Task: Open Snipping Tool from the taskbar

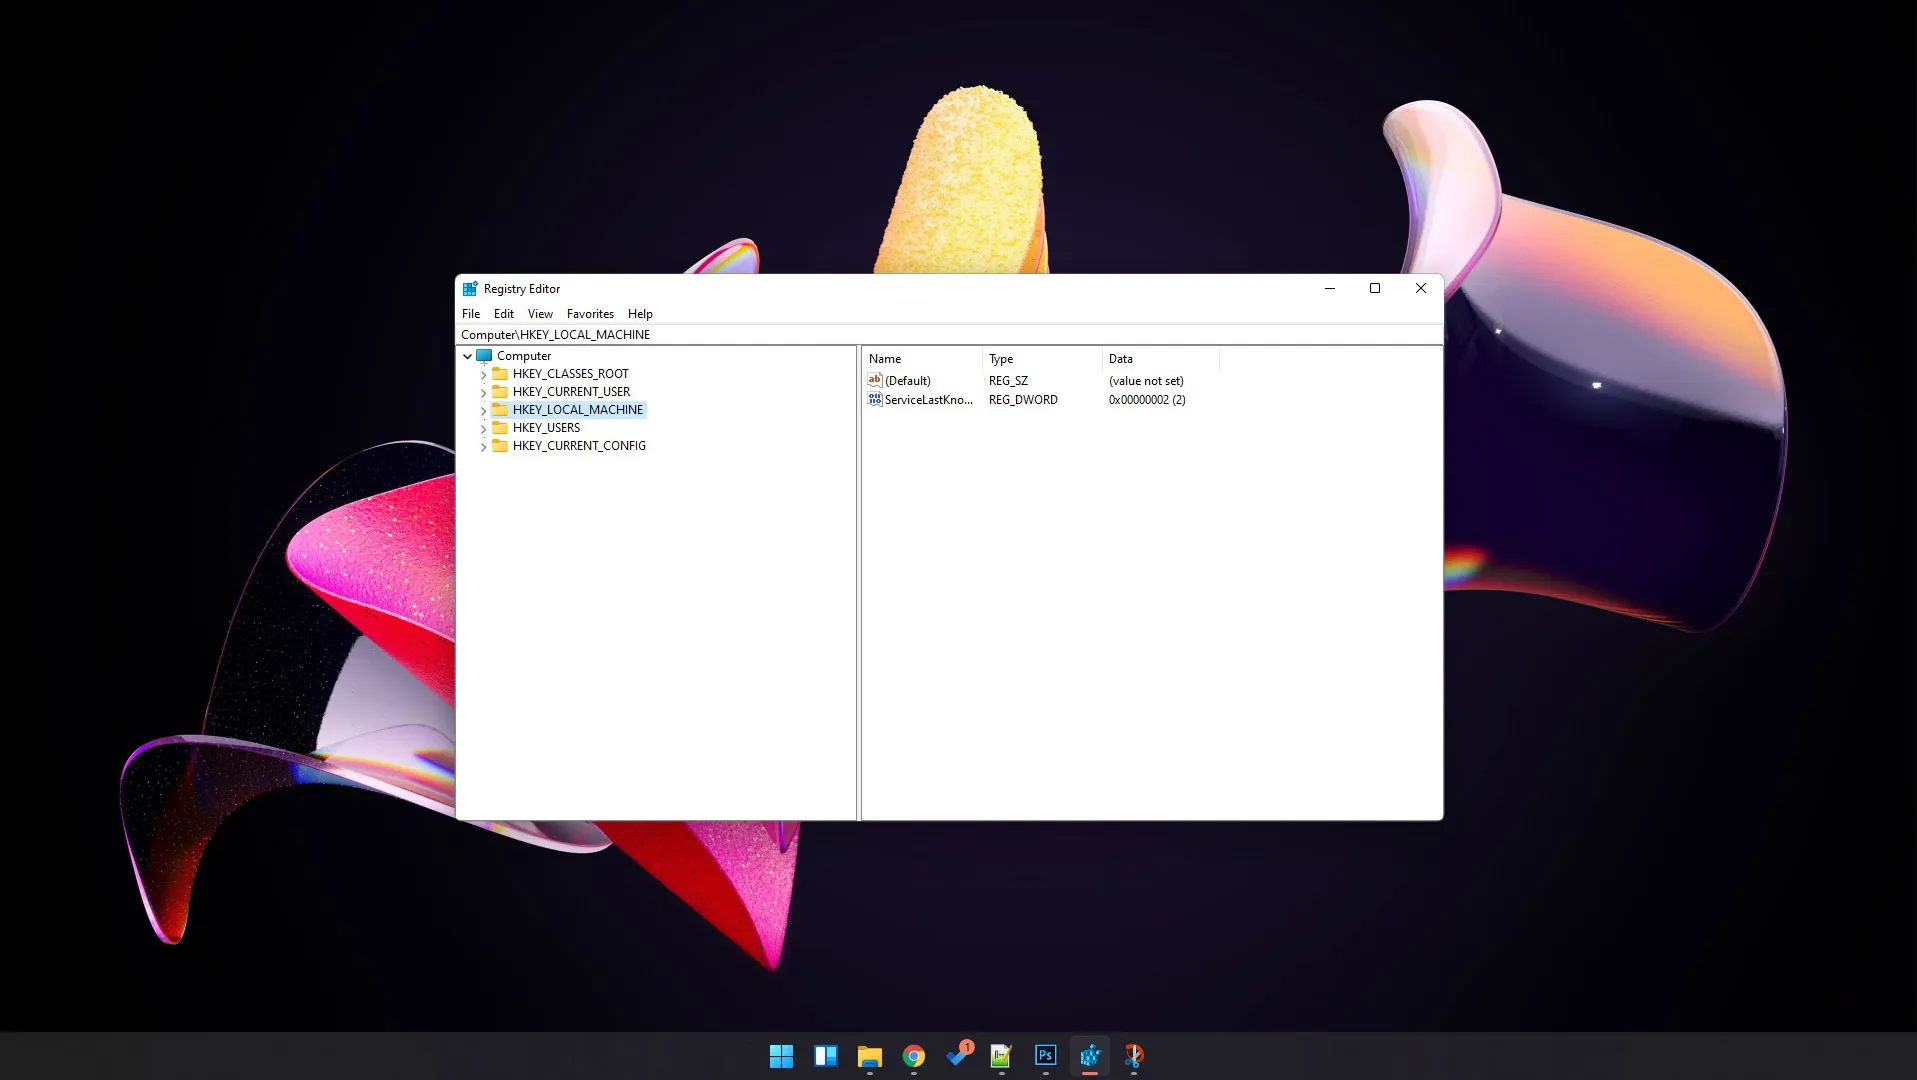Action: tap(1133, 1056)
